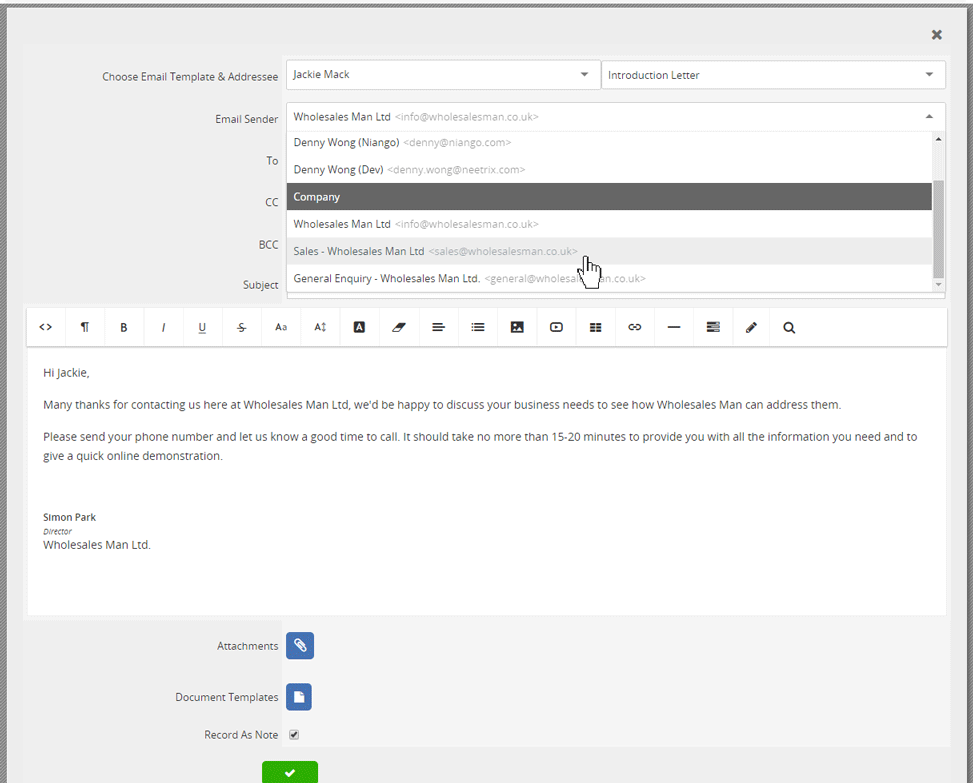The image size is (973, 783).
Task: Toggle bold formatting in editor toolbar
Action: pos(124,327)
